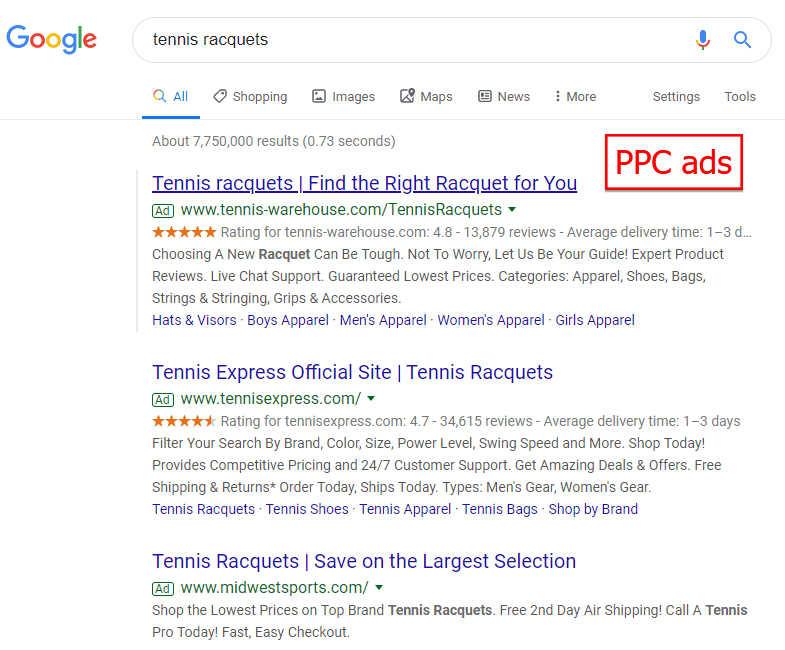Click Ad badge next to tennis-warehouse.com
This screenshot has height=650, width=785.
[163, 210]
